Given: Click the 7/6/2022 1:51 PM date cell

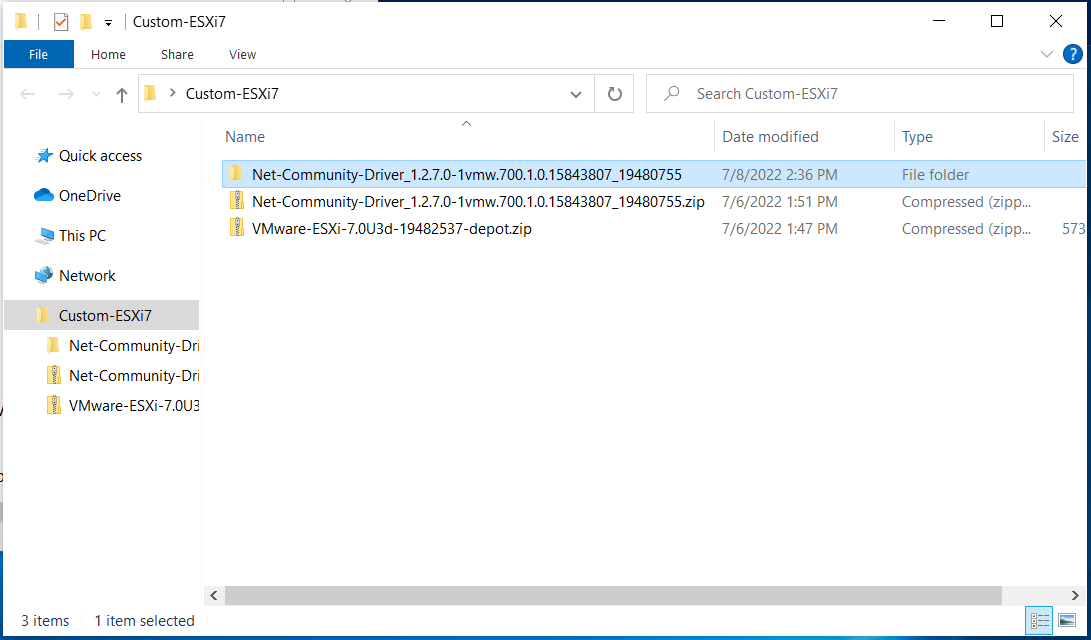Looking at the screenshot, I should click(779, 202).
